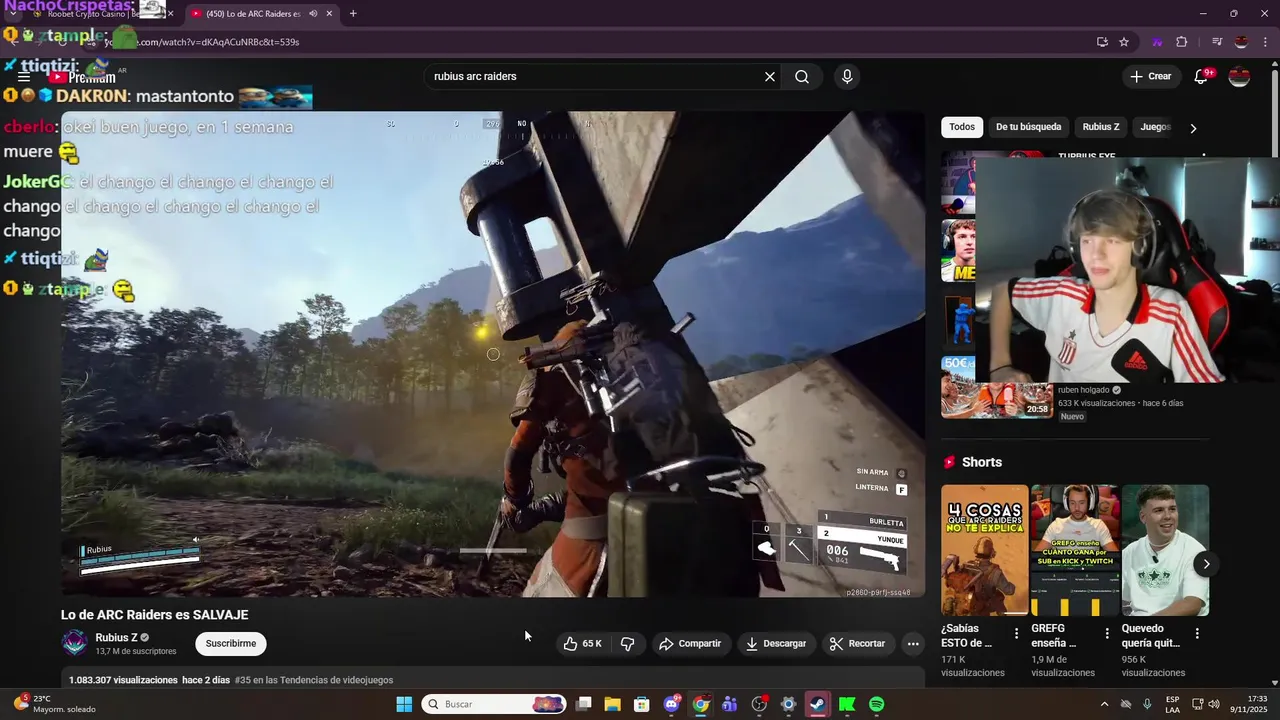Click the volume icon in system tray
Screen dimensions: 1280x720
(1214, 704)
